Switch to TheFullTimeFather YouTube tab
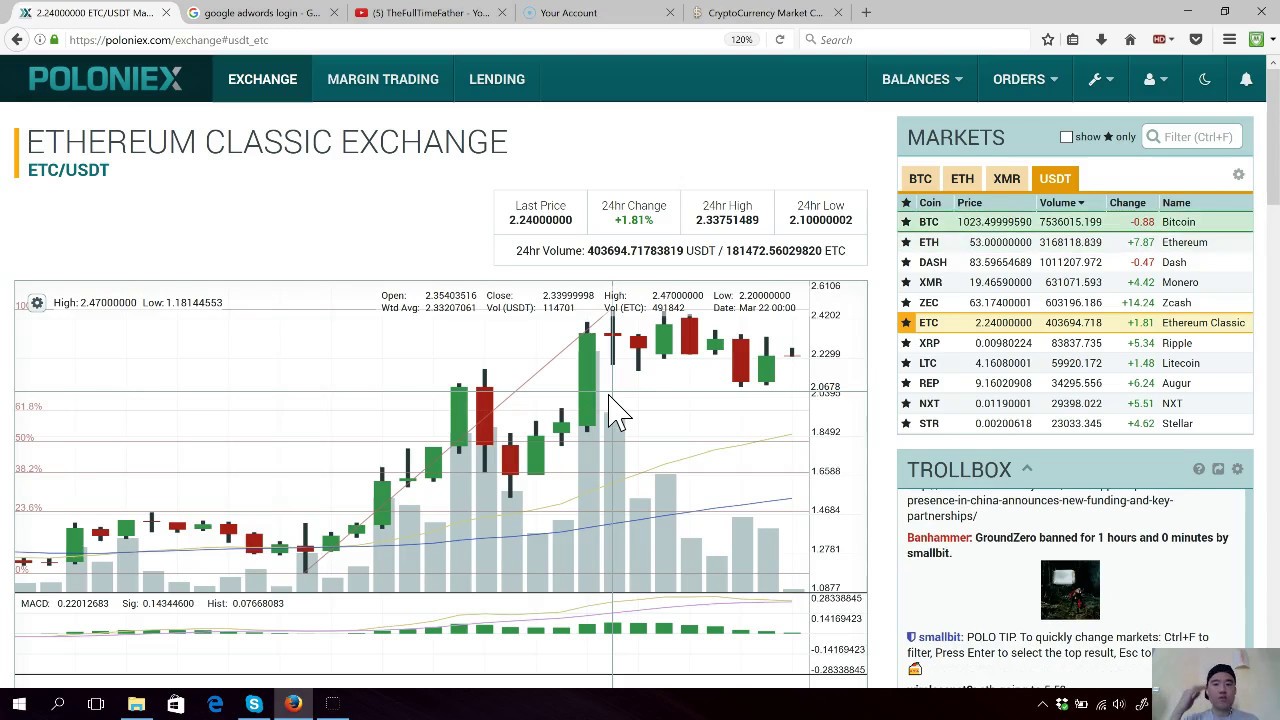 [x=432, y=13]
